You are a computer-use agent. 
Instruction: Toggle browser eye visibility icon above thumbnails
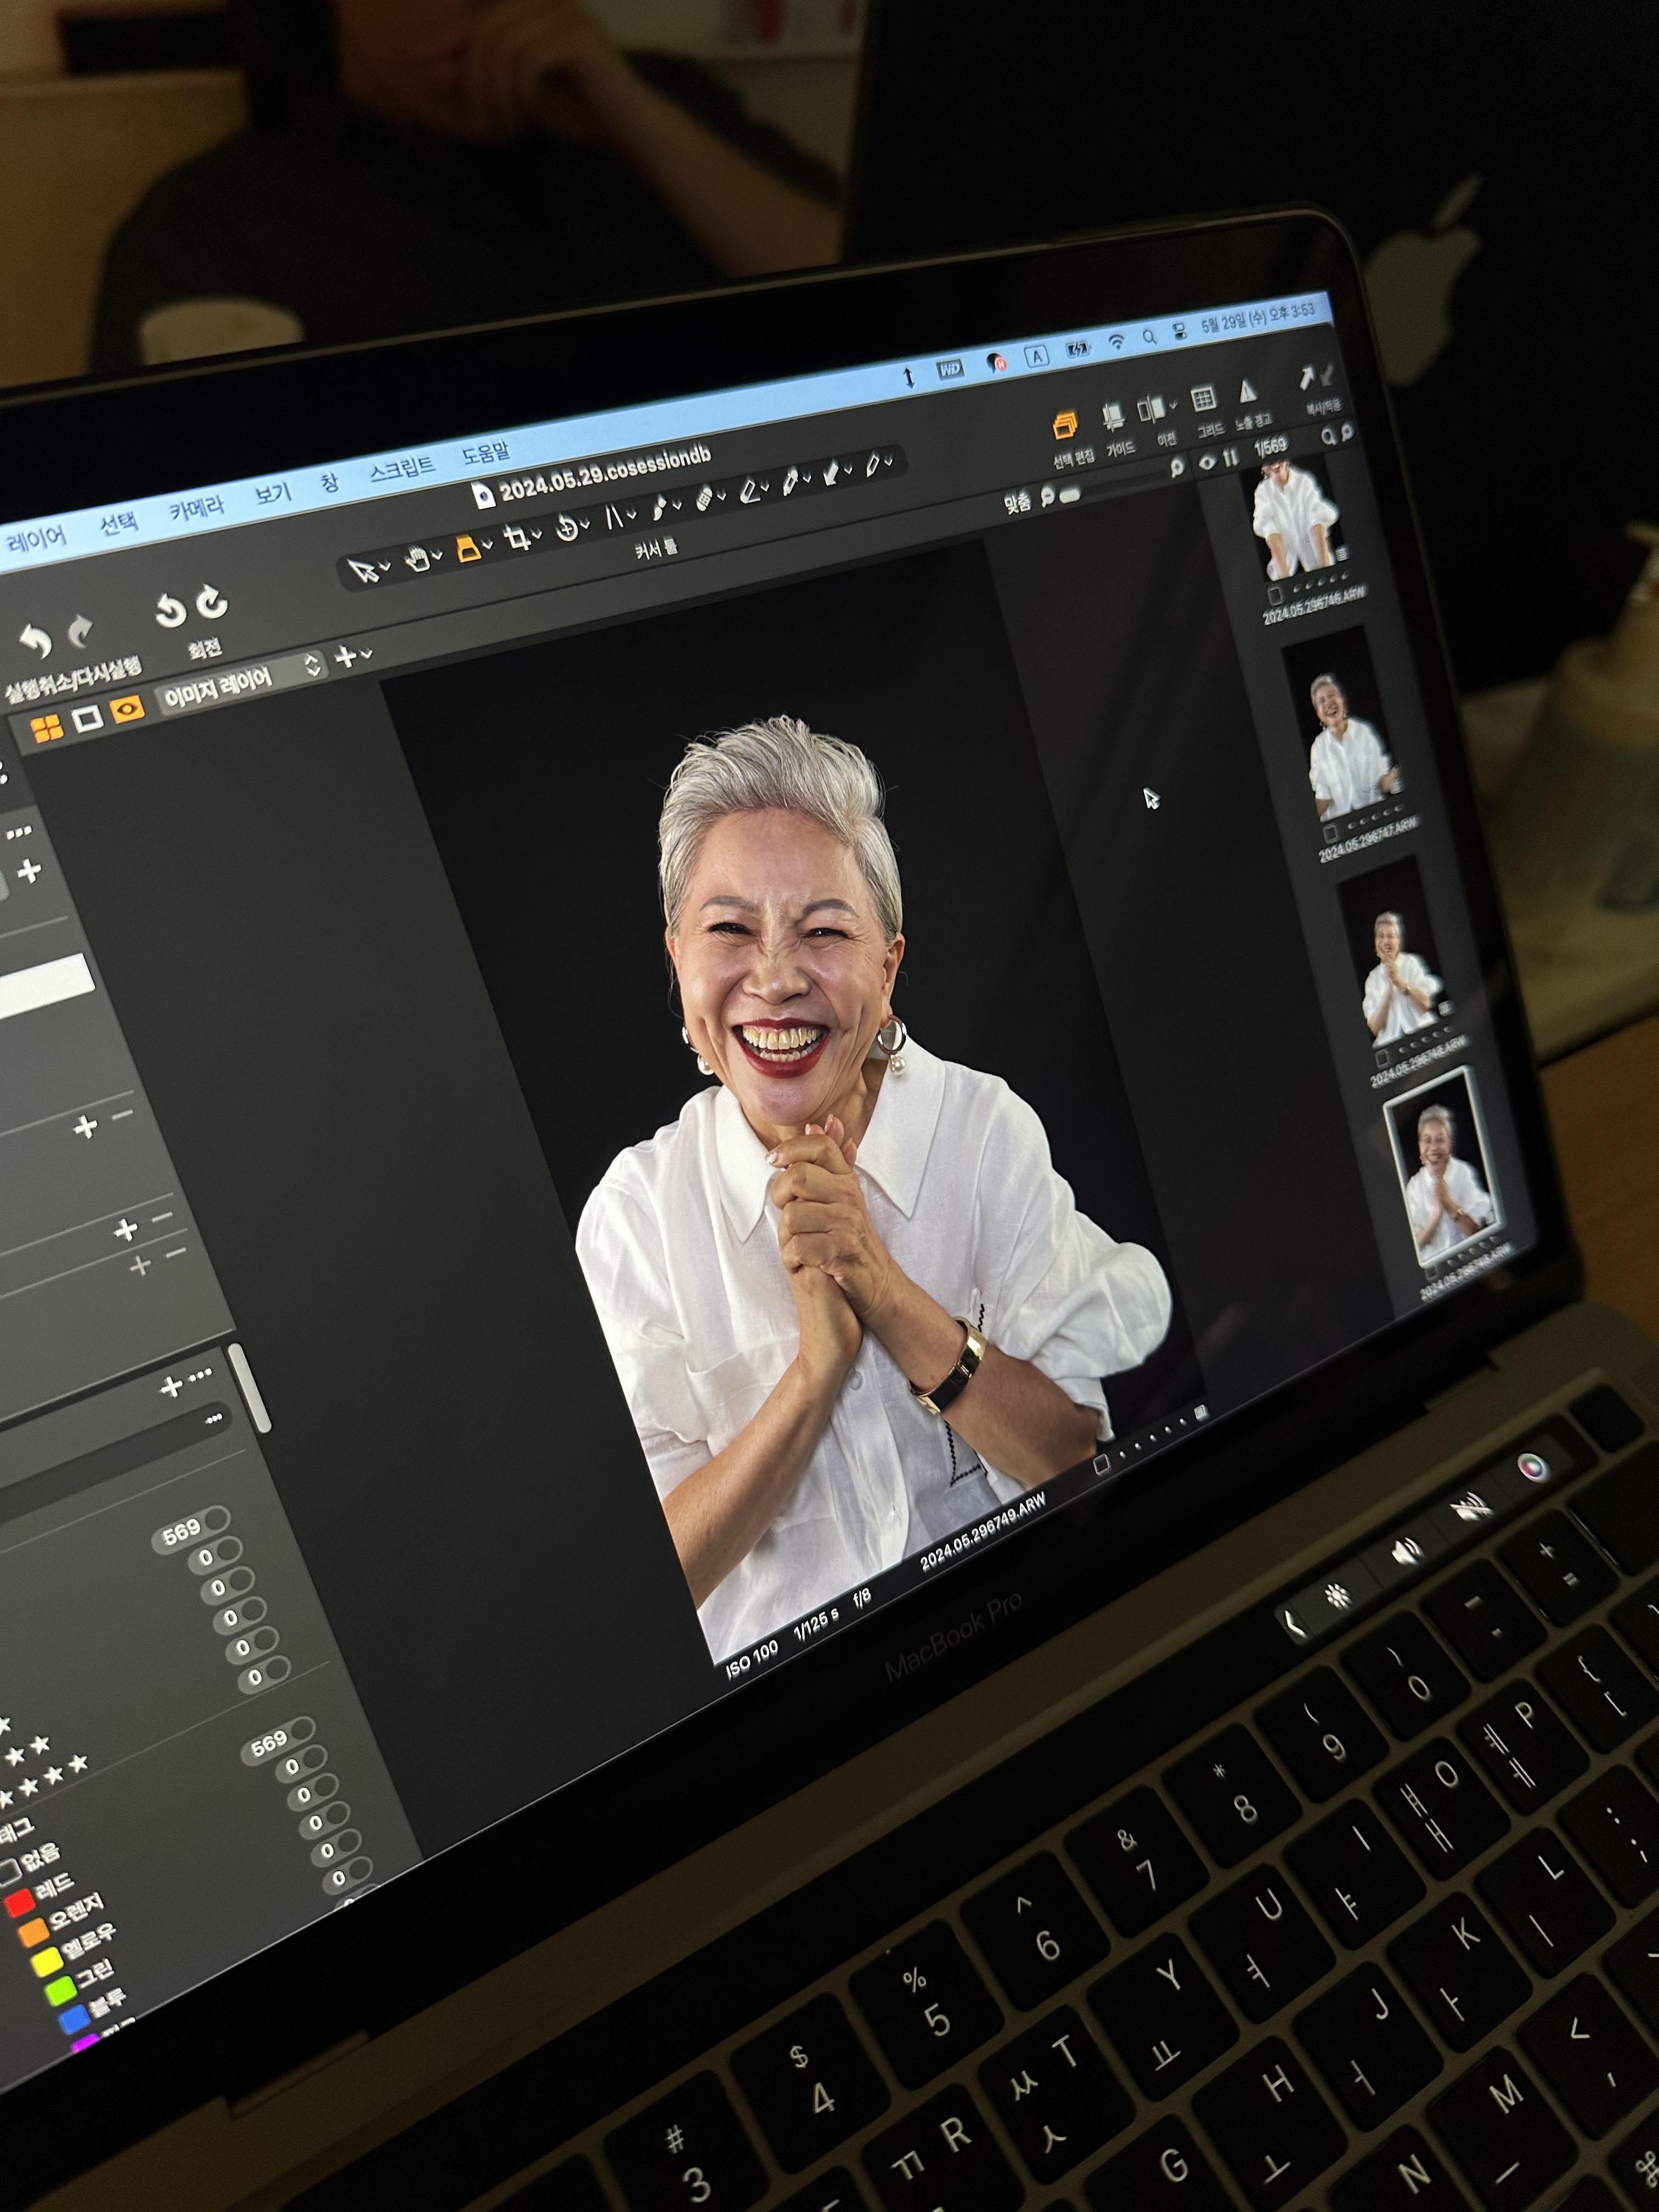pyautogui.click(x=1207, y=462)
